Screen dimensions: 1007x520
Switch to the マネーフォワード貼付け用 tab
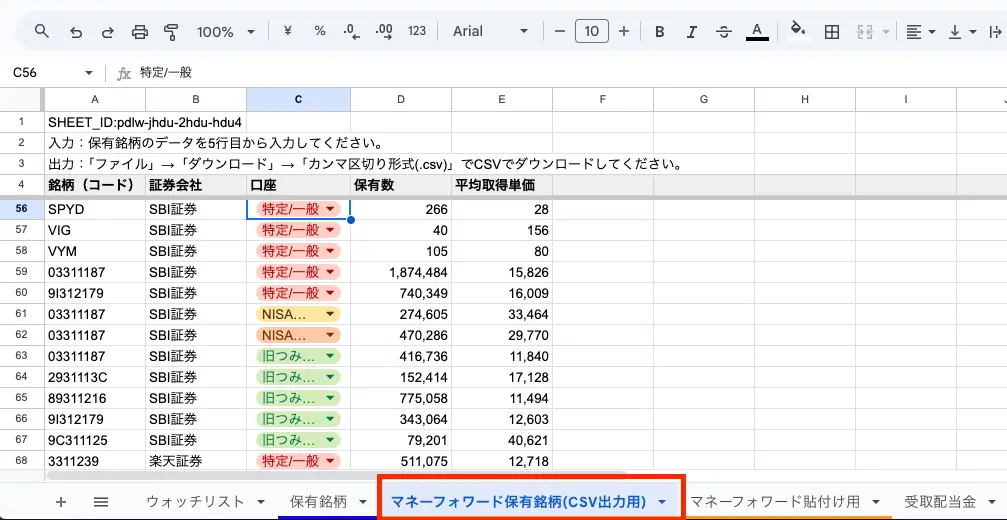tap(775, 501)
